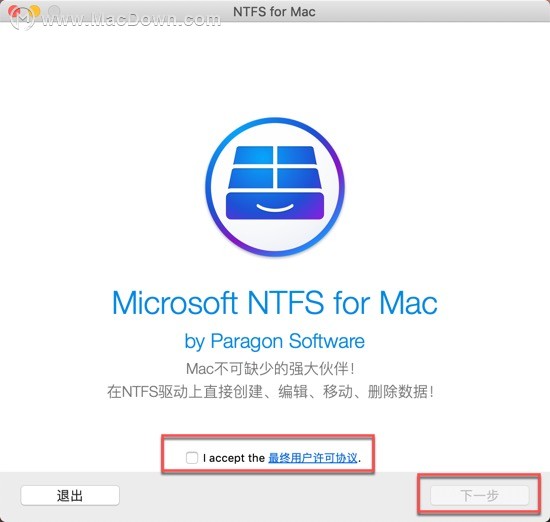Click the 下一步 button
Viewport: 550px width, 522px height.
pyautogui.click(x=479, y=496)
